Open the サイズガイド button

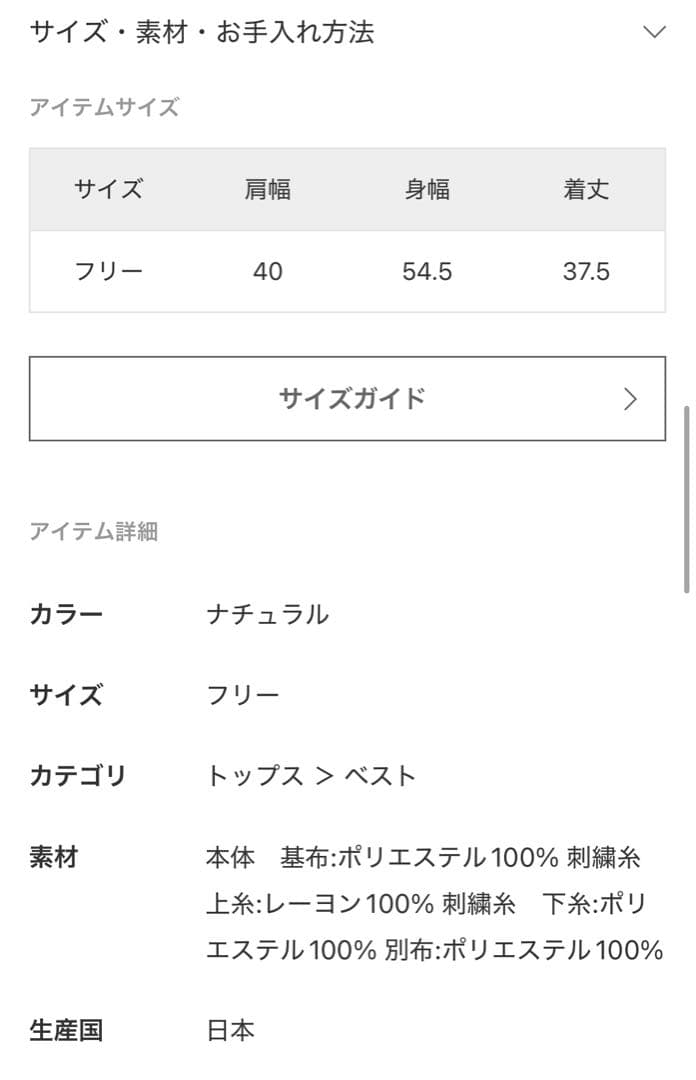347,399
